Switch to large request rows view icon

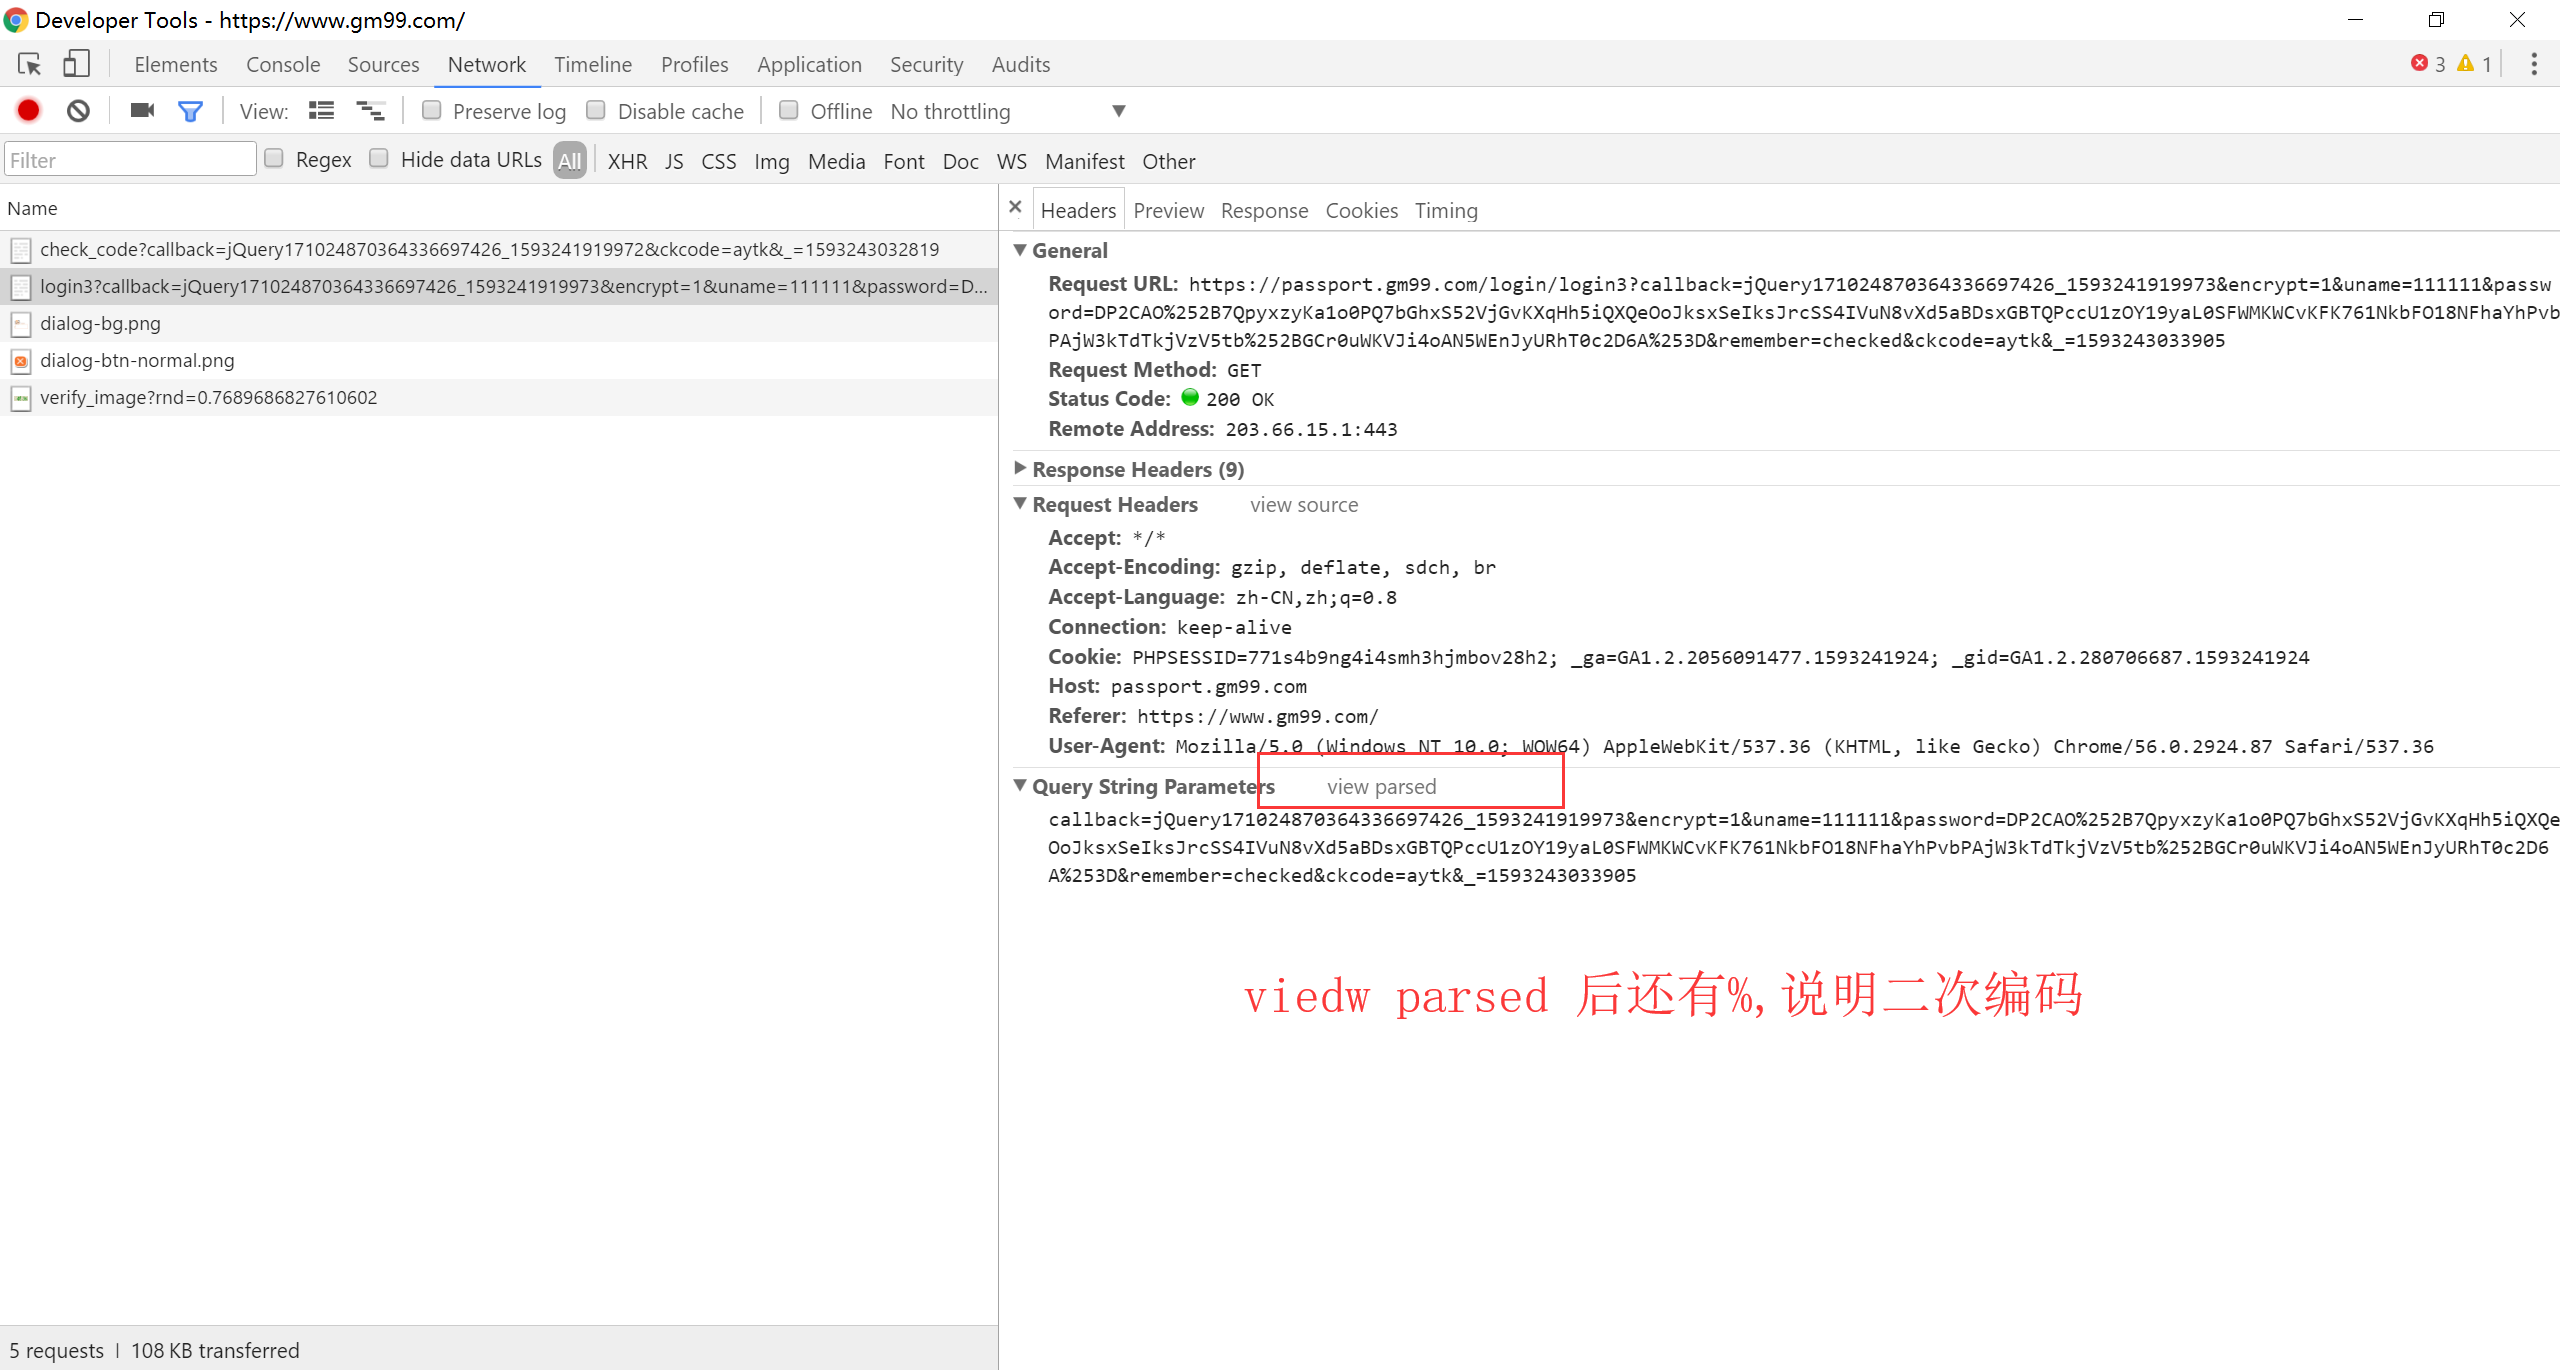point(321,111)
